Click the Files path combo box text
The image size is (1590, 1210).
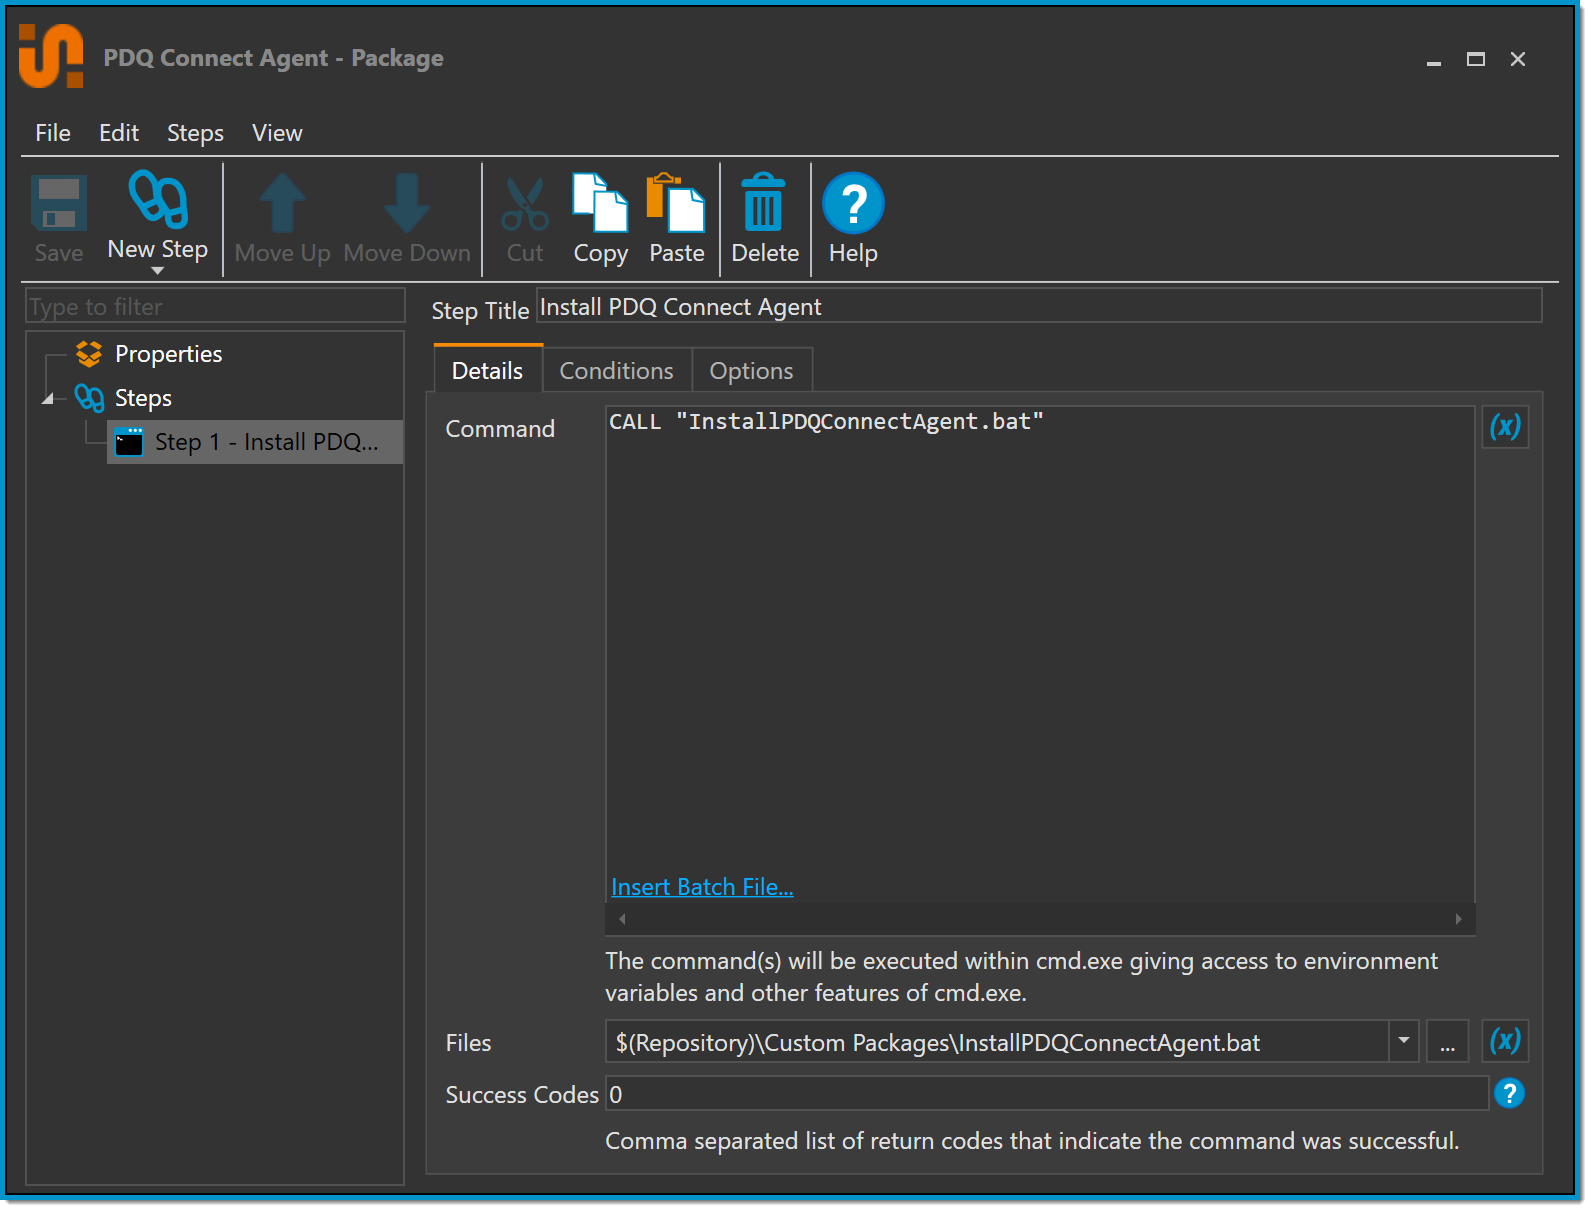pyautogui.click(x=997, y=1042)
